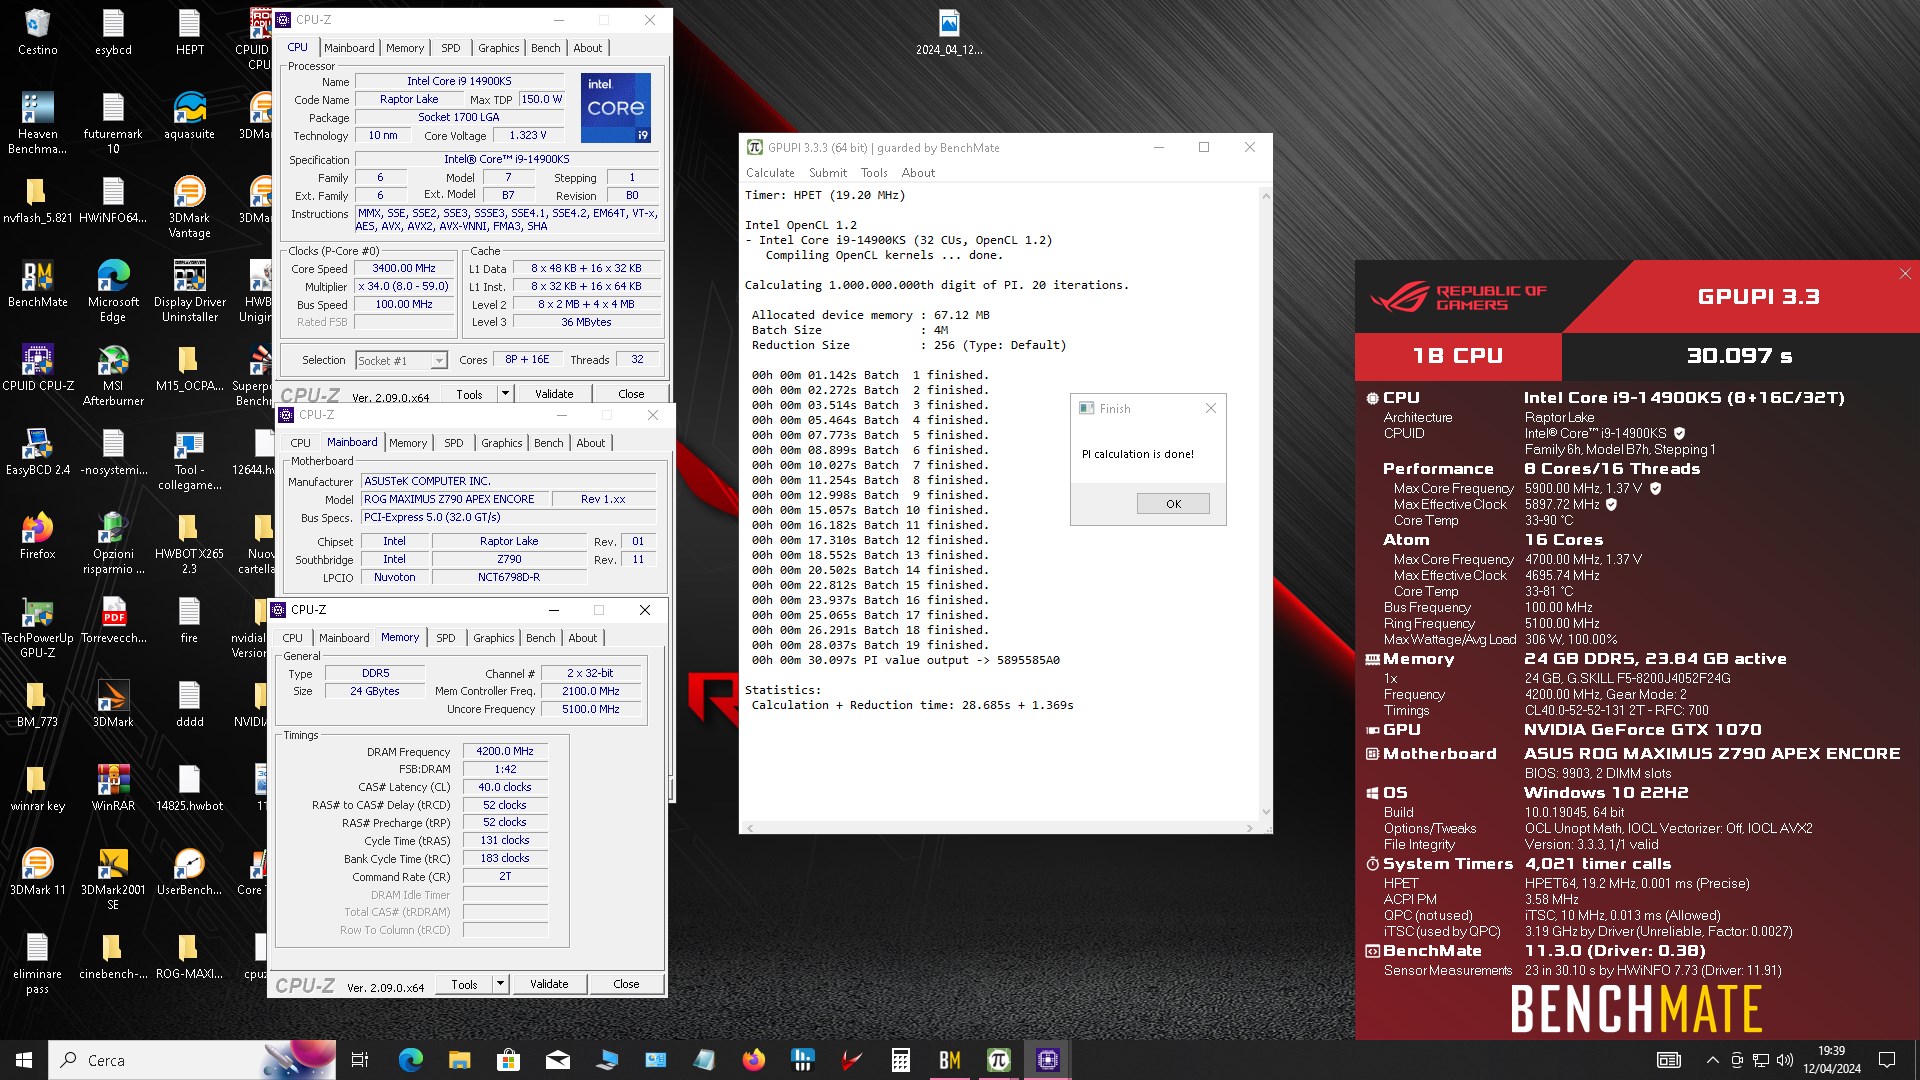Open the Cestino recycle bin desktop icon
The image size is (1920, 1080).
point(37,32)
